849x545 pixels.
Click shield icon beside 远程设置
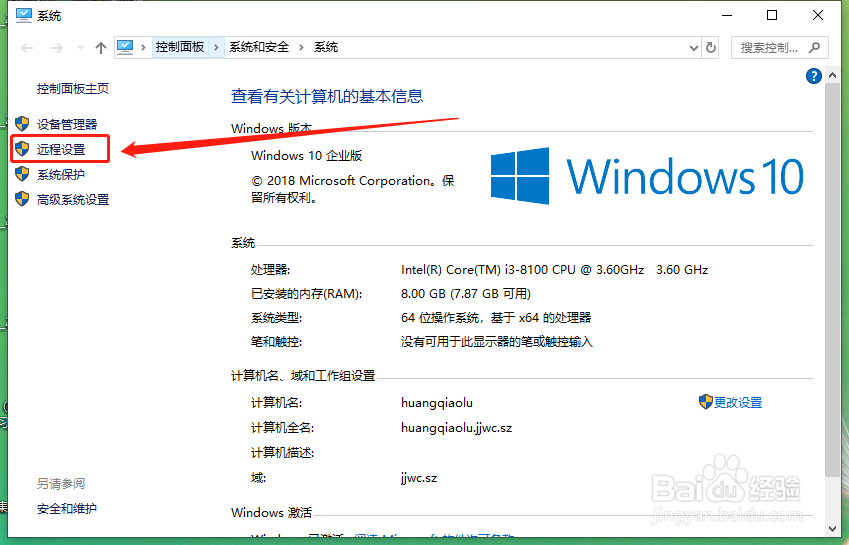(x=22, y=149)
